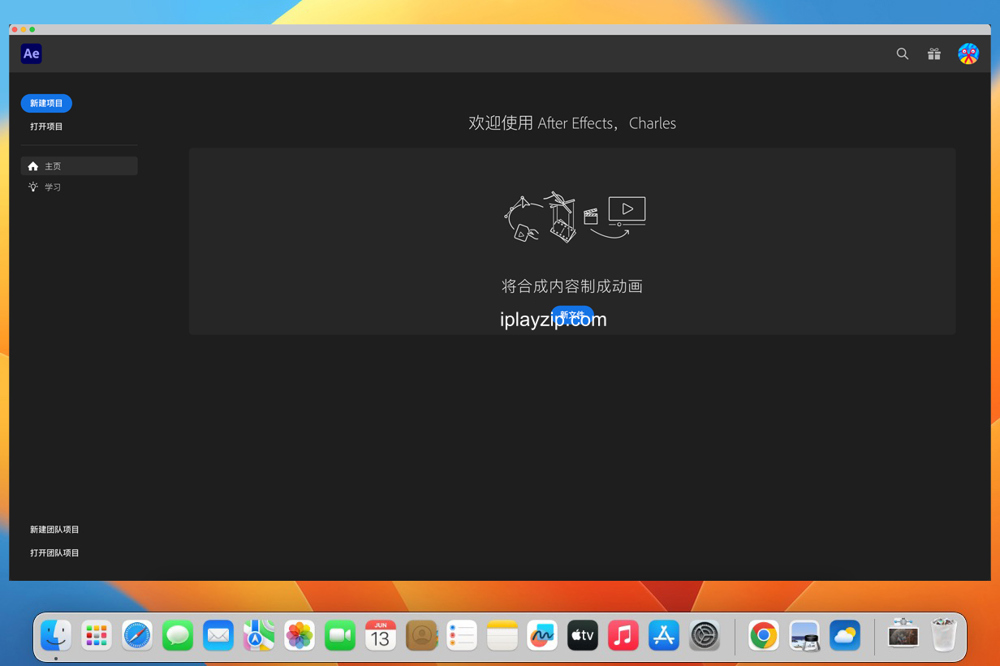This screenshot has width=1000, height=666.
Task: Click the animation workflow illustration
Action: (575, 217)
